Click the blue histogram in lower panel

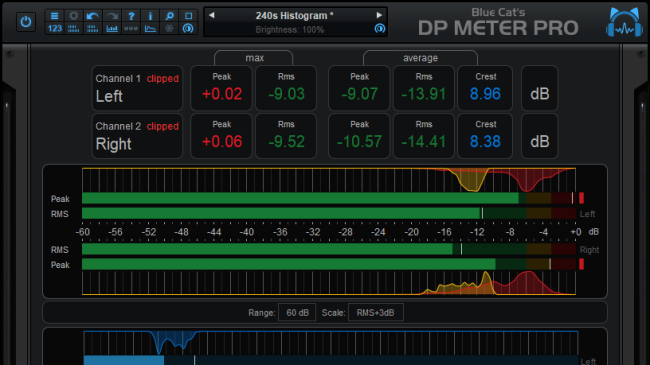(330, 343)
